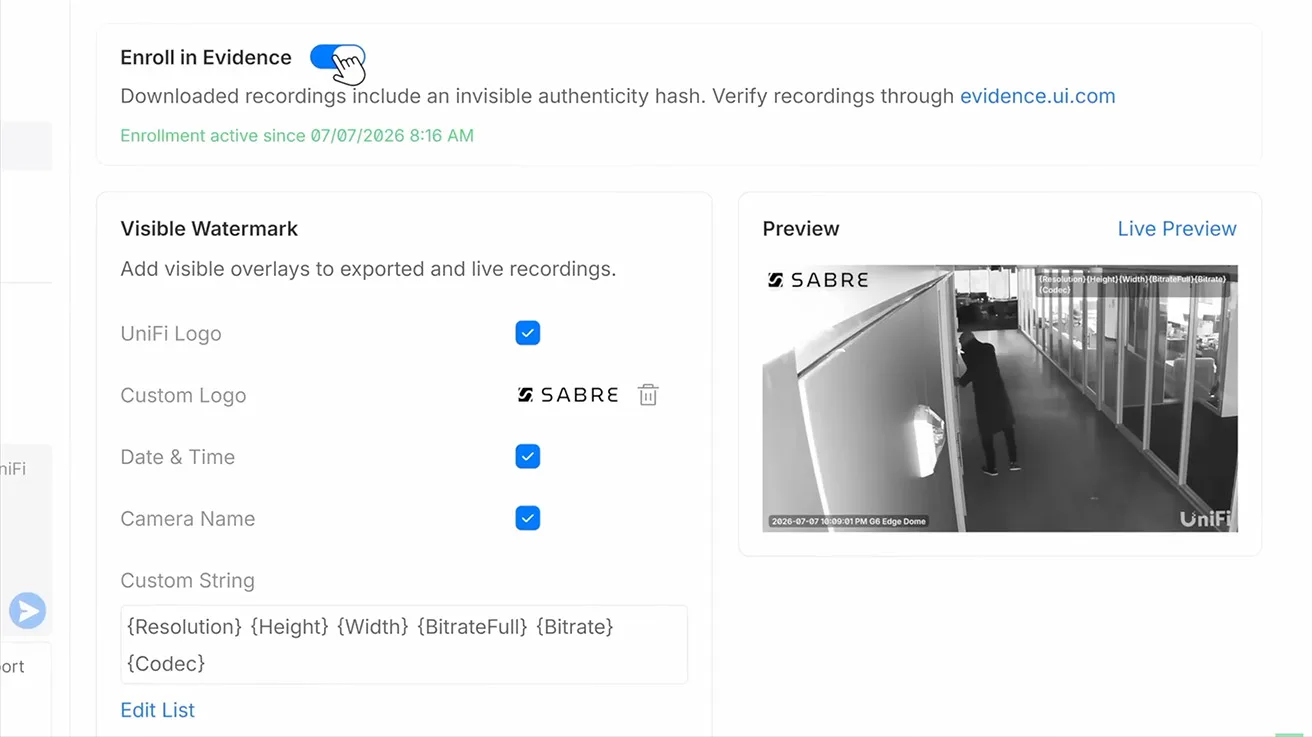Click the Preview panel heading
The height and width of the screenshot is (737, 1312).
[x=801, y=229]
